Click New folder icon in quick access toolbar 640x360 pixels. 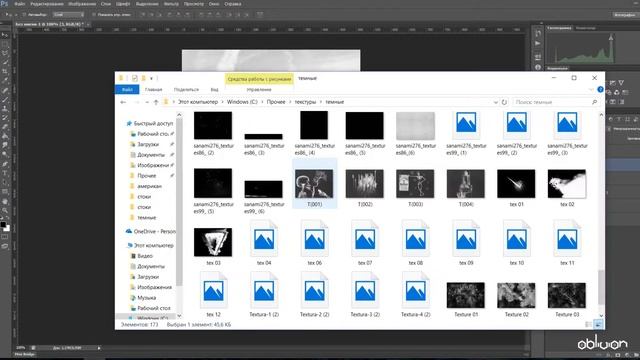tap(143, 78)
